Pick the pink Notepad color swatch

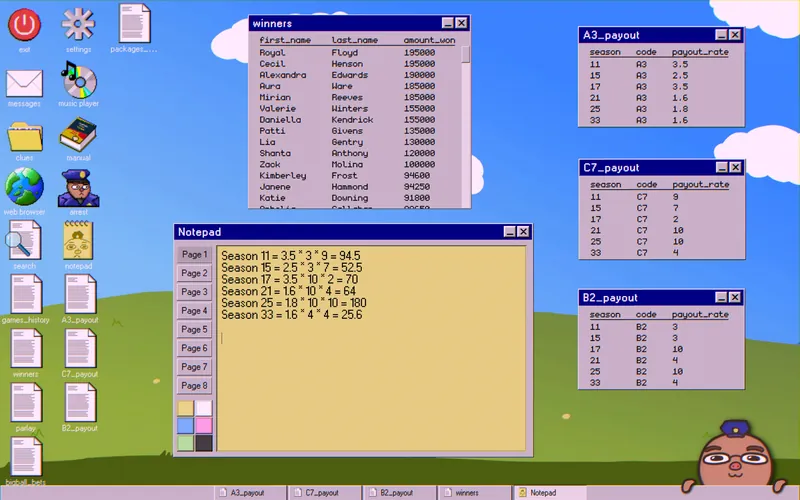pyautogui.click(x=204, y=426)
